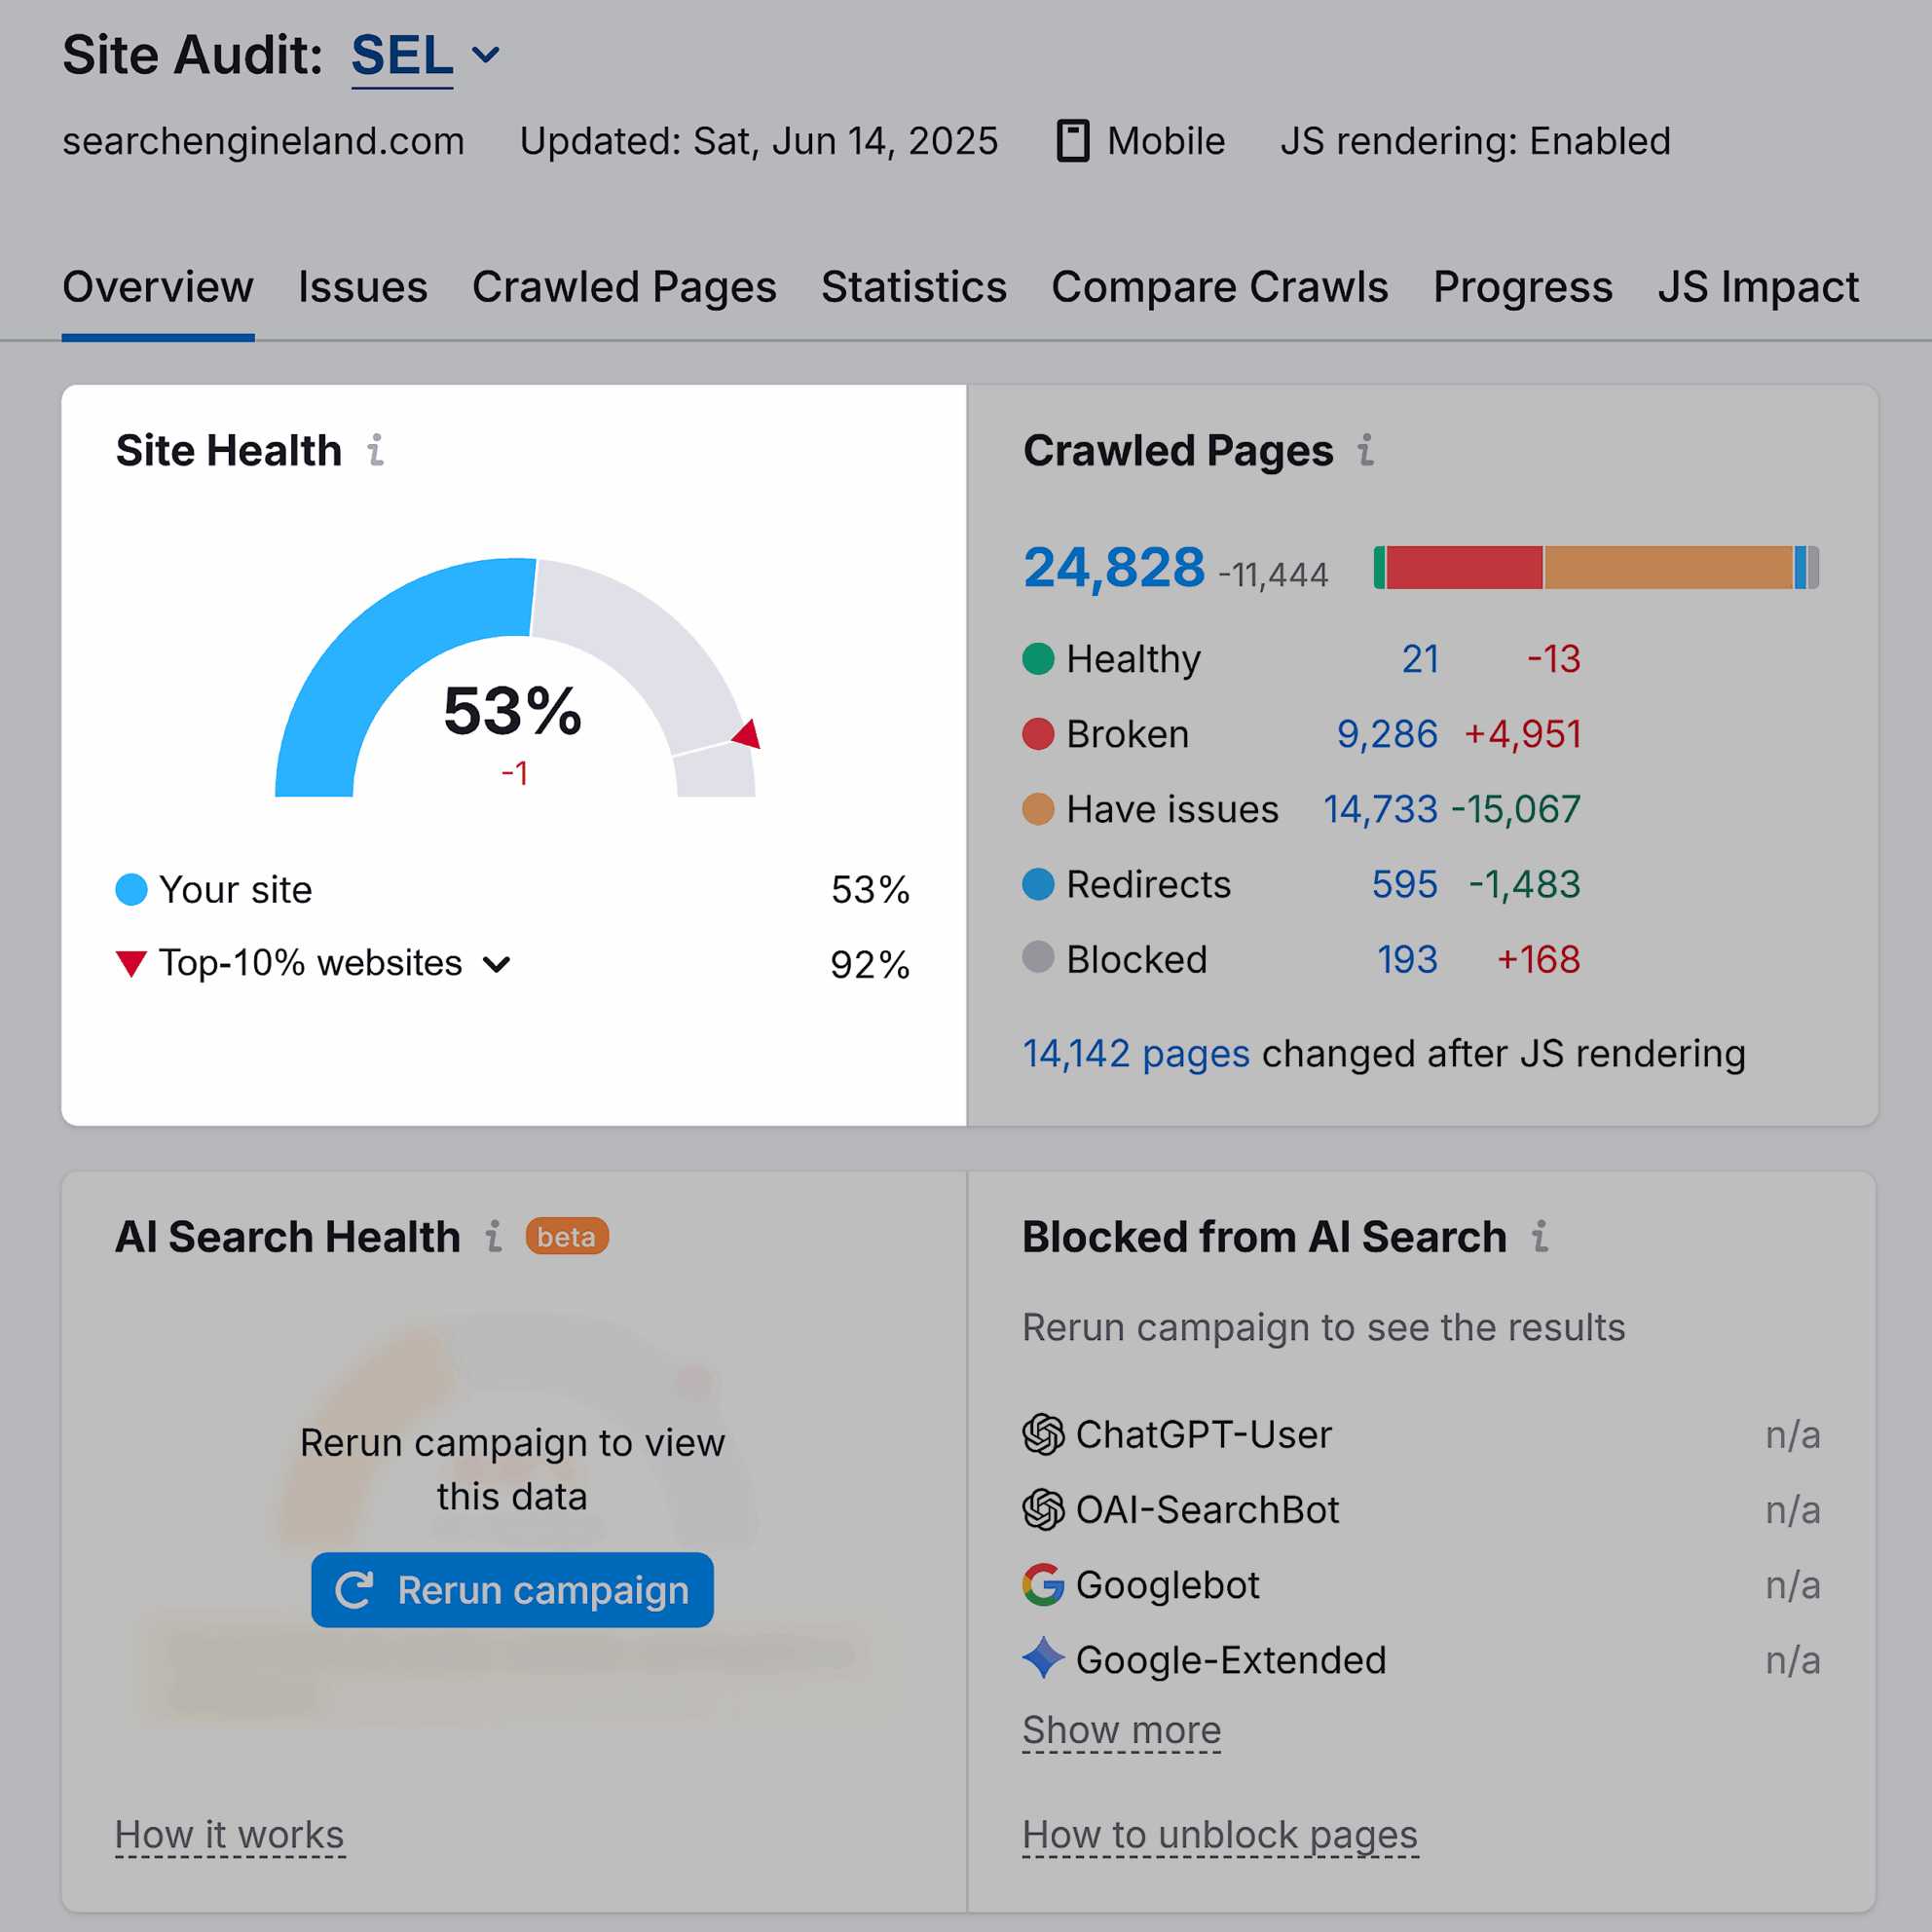Click the ChatGPT-User bot icon
The height and width of the screenshot is (1932, 1932).
(1043, 1435)
